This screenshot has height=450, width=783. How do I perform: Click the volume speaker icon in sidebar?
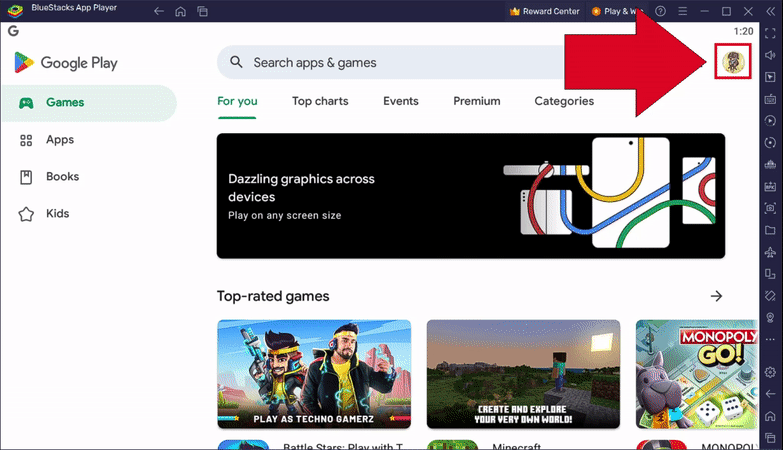tap(770, 55)
